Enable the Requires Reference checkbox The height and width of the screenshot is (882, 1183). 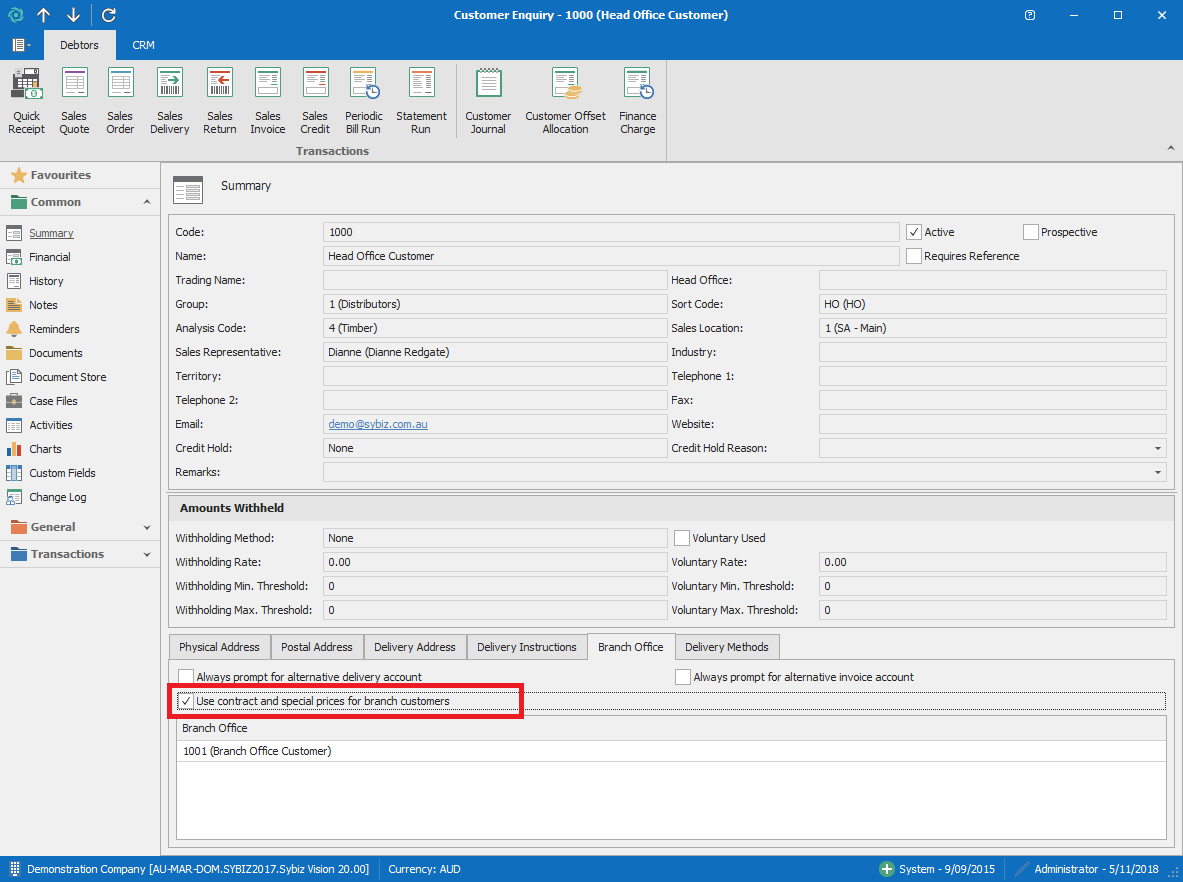point(914,256)
